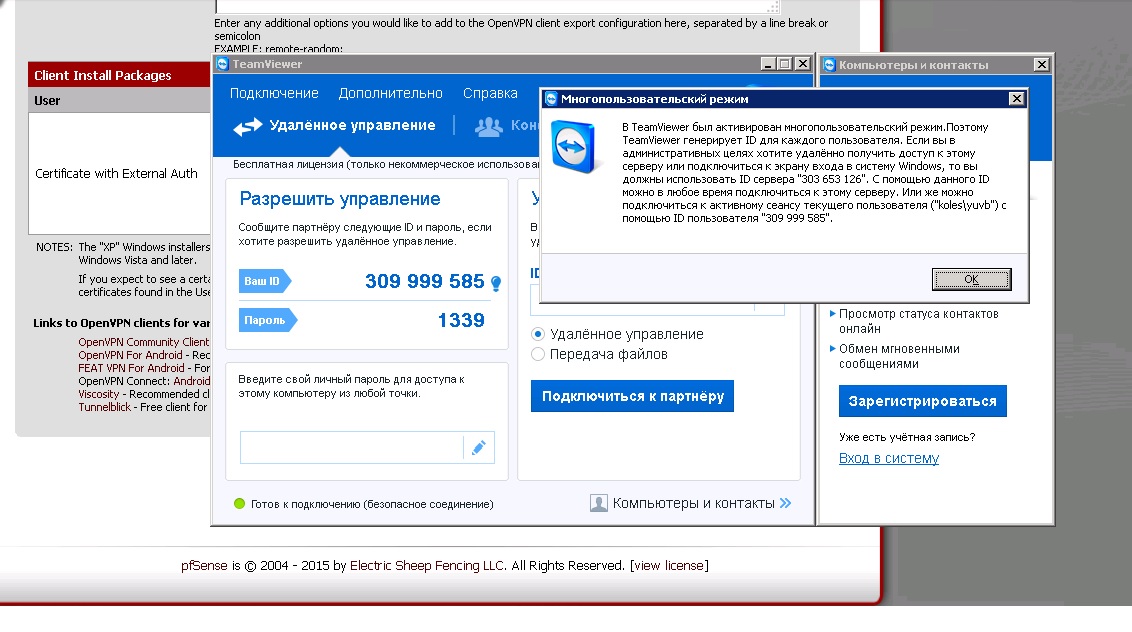Click the lightbulb hint icon next to the ID
This screenshot has width=1132, height=632.
[x=496, y=283]
